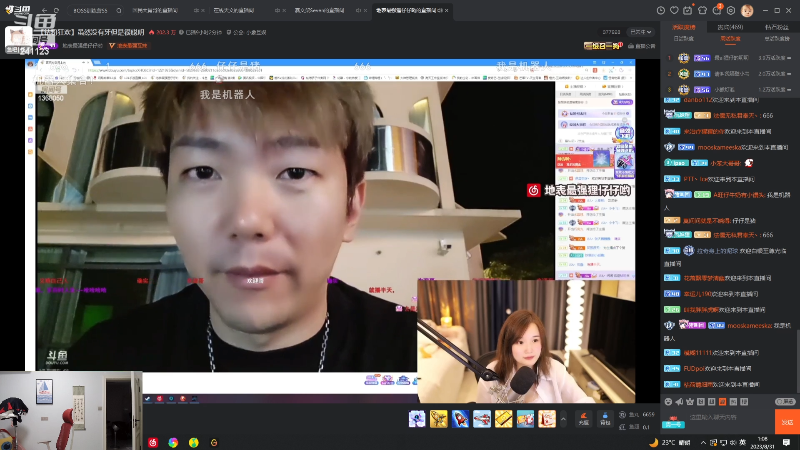Send the rocket gift
Screen dimensions: 800x450
[x=460, y=419]
